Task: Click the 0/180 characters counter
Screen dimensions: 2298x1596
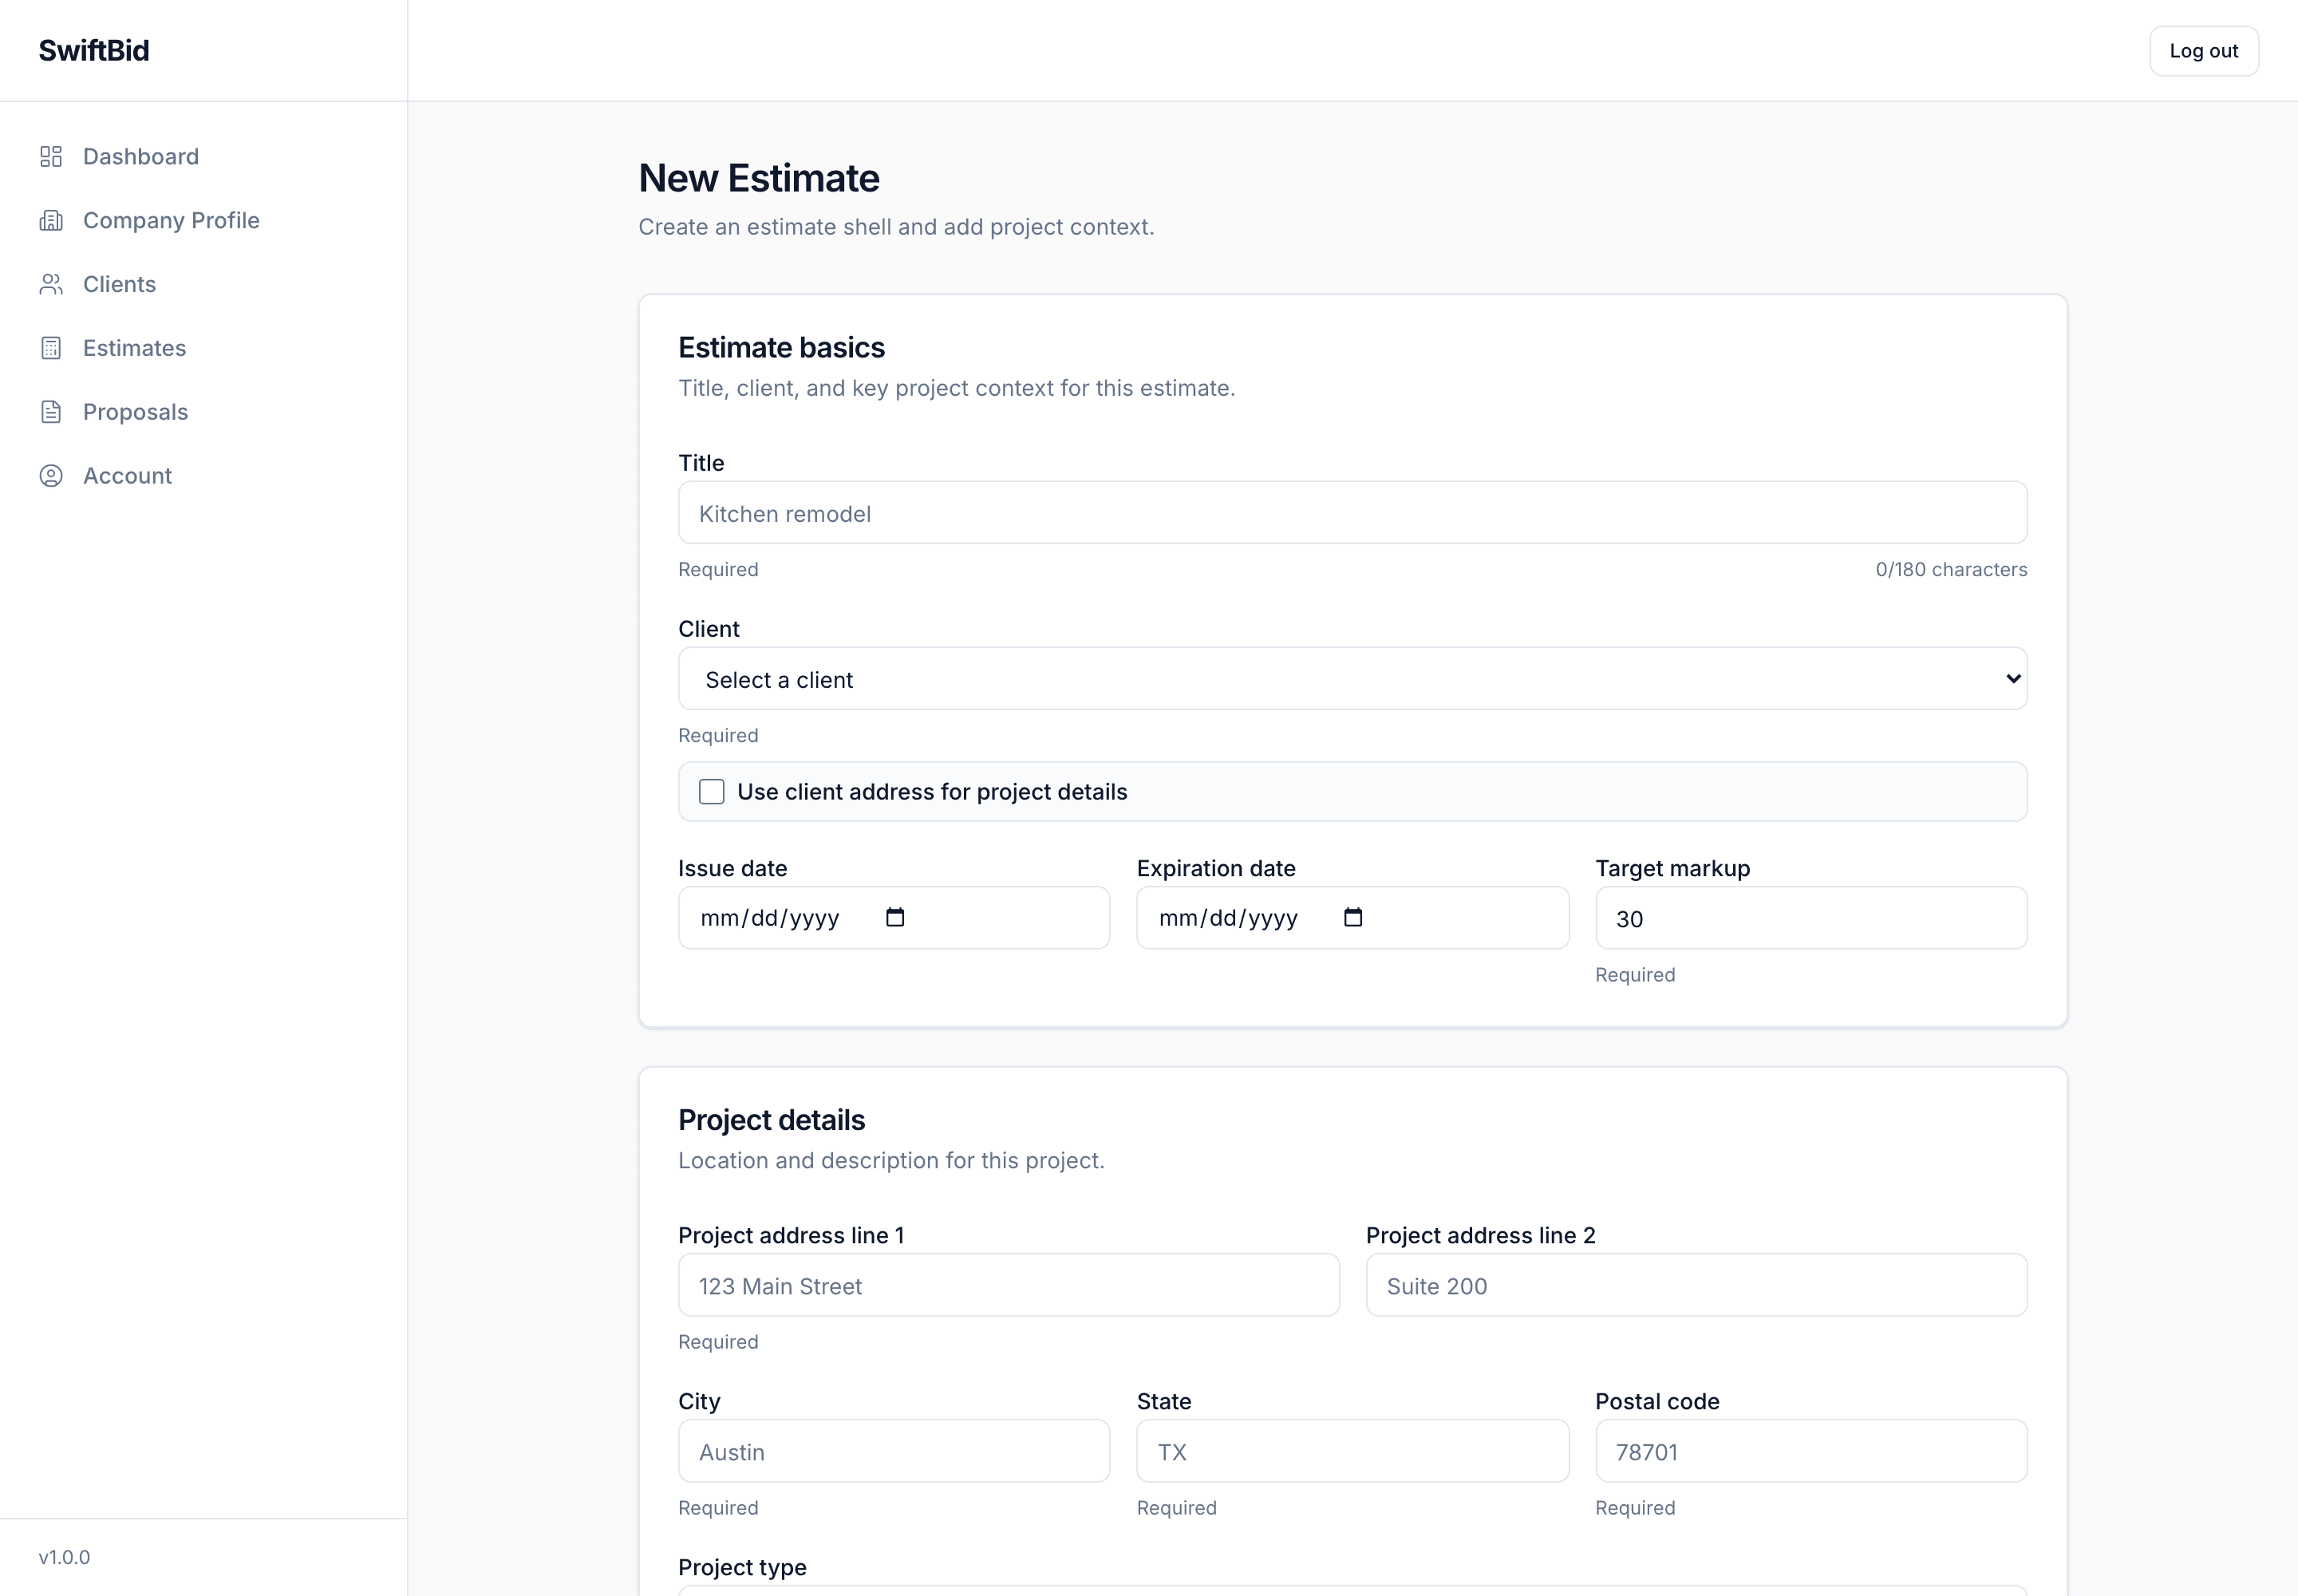Action: click(x=1951, y=569)
